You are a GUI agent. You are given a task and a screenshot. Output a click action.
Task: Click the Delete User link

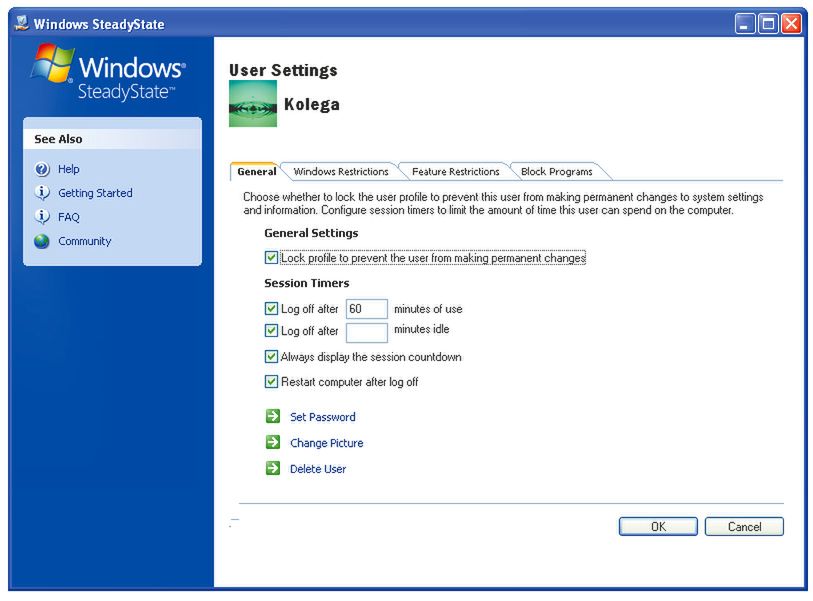(x=318, y=469)
